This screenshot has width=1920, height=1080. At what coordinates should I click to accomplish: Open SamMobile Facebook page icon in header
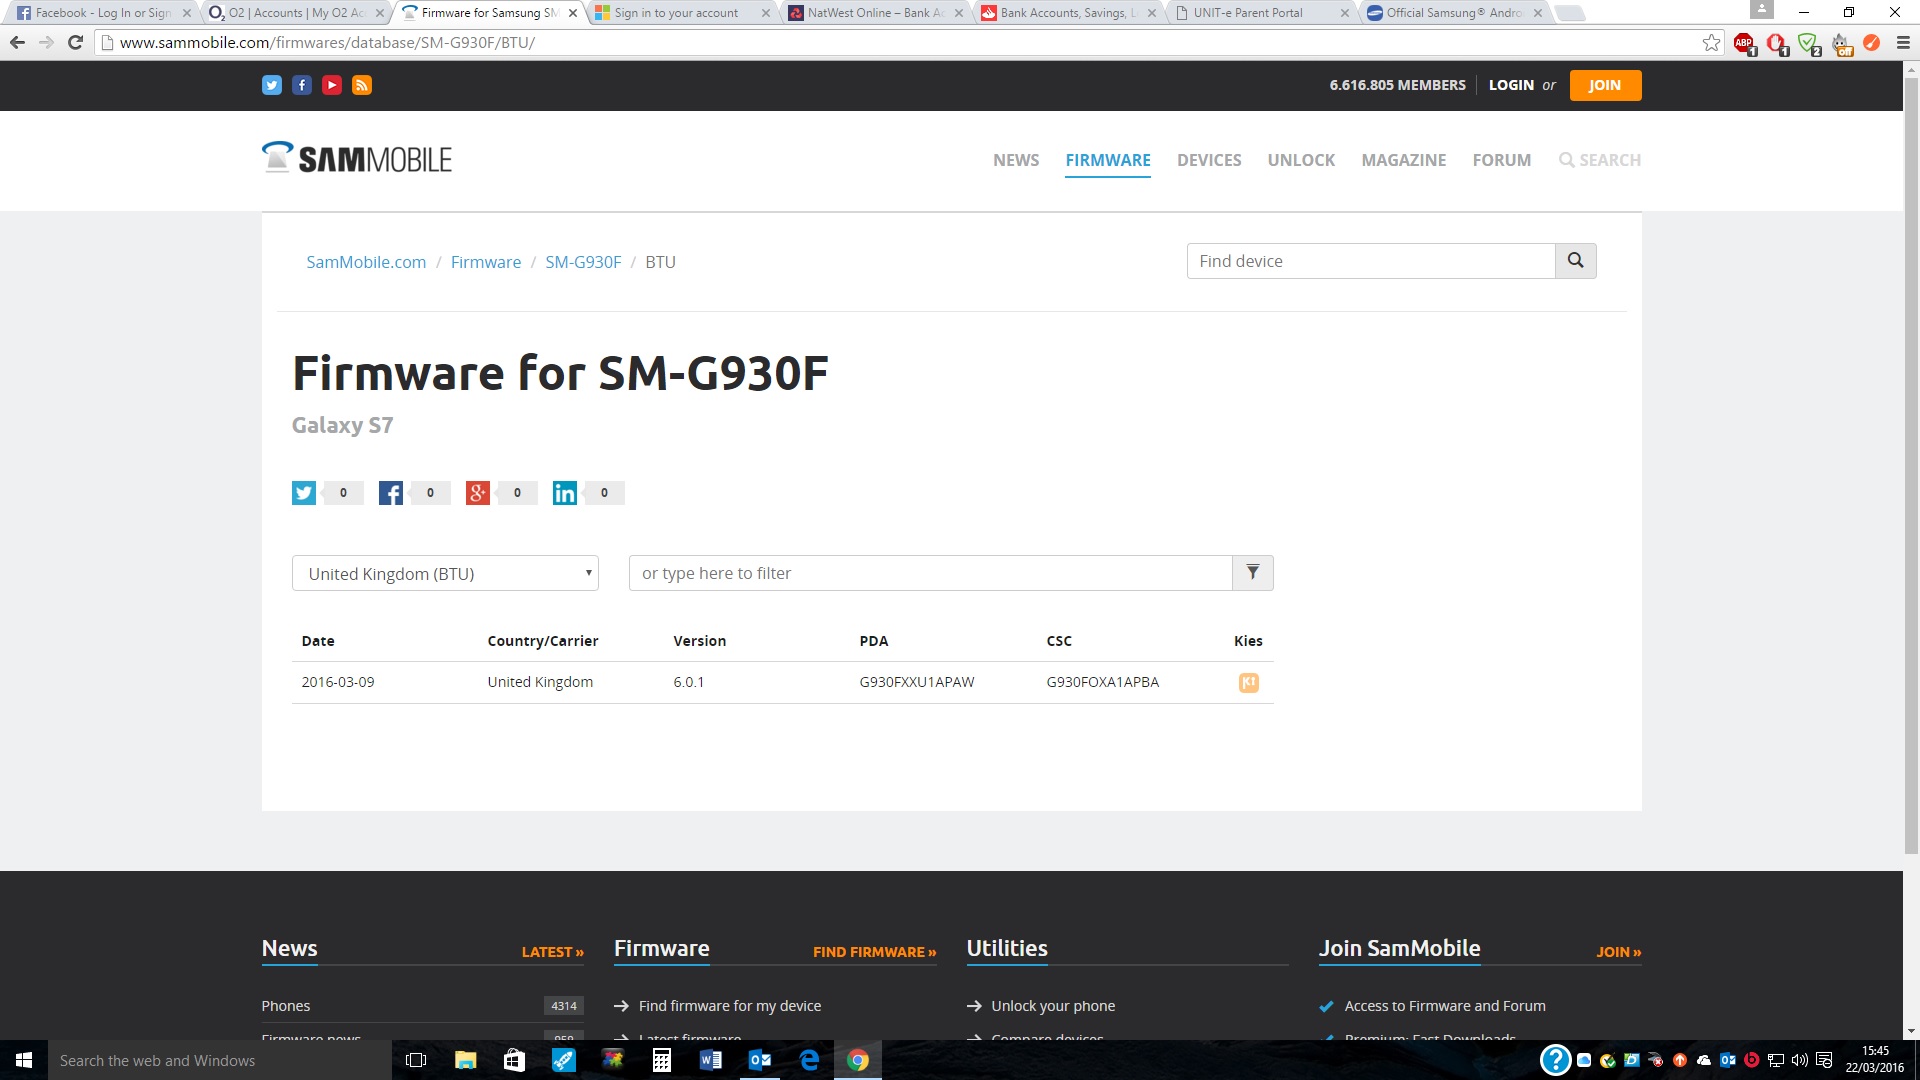click(x=302, y=85)
